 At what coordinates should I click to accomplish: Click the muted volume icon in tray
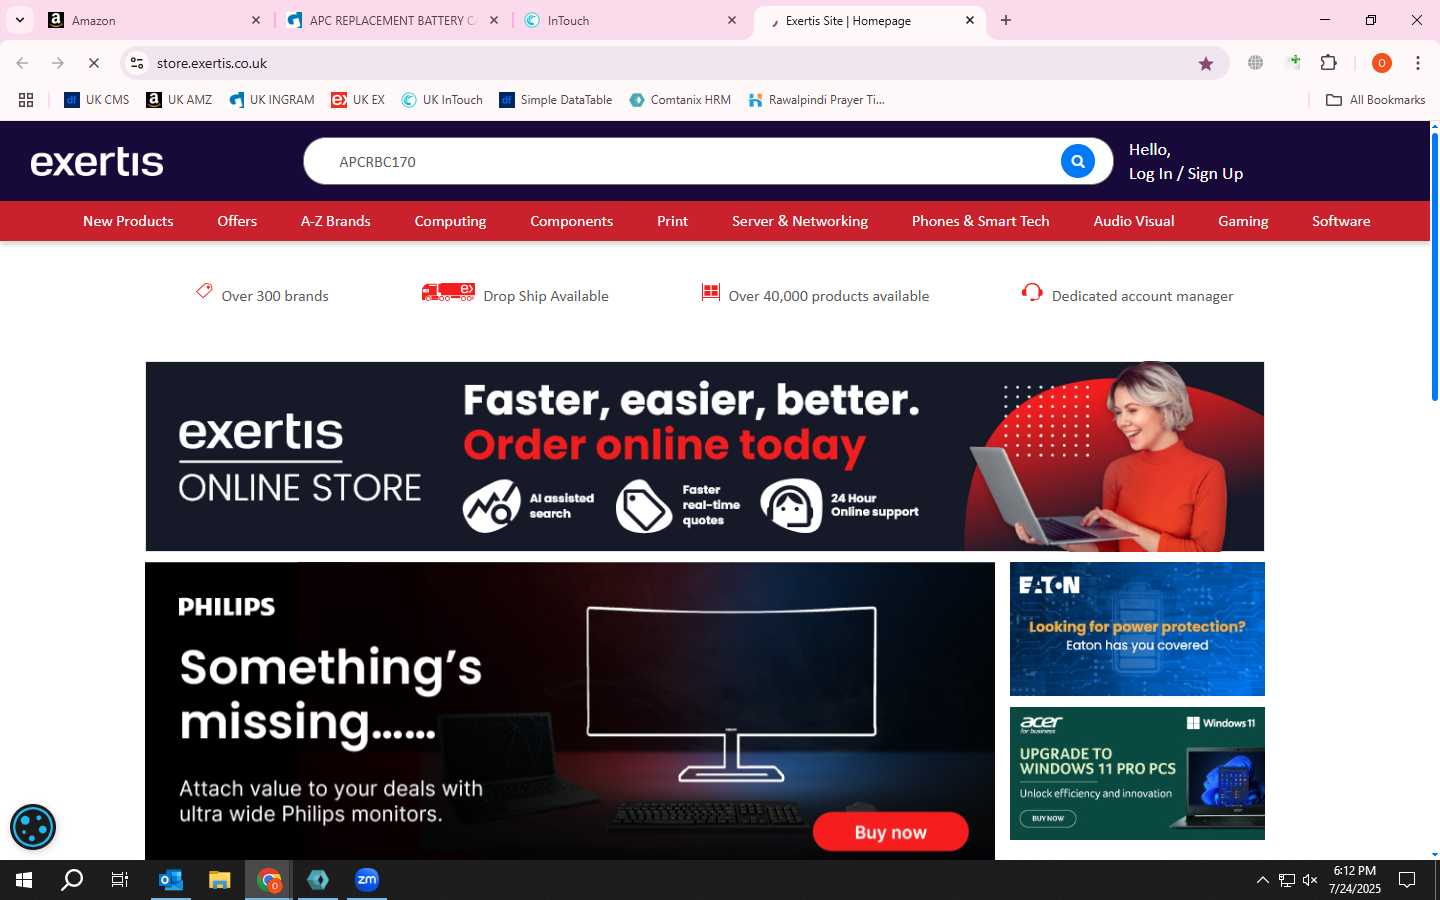pos(1310,880)
